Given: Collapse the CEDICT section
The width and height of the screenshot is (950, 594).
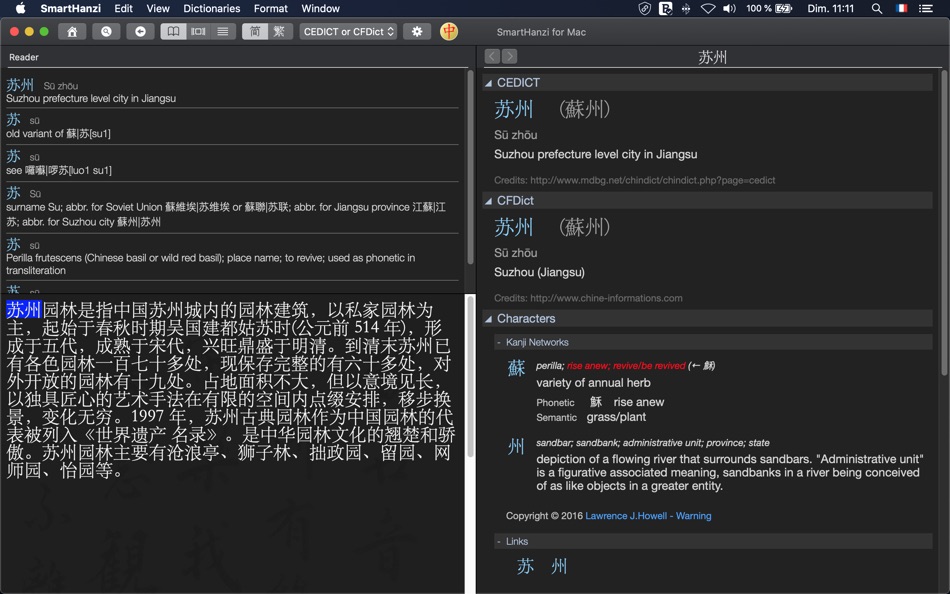Looking at the screenshot, I should 488,83.
